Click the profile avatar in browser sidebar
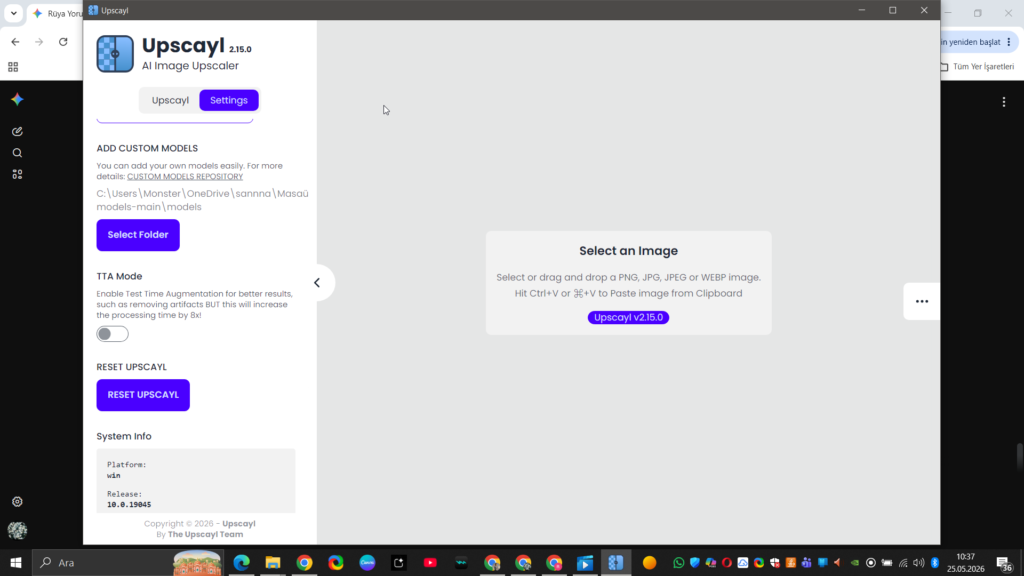The height and width of the screenshot is (576, 1024). pos(18,530)
